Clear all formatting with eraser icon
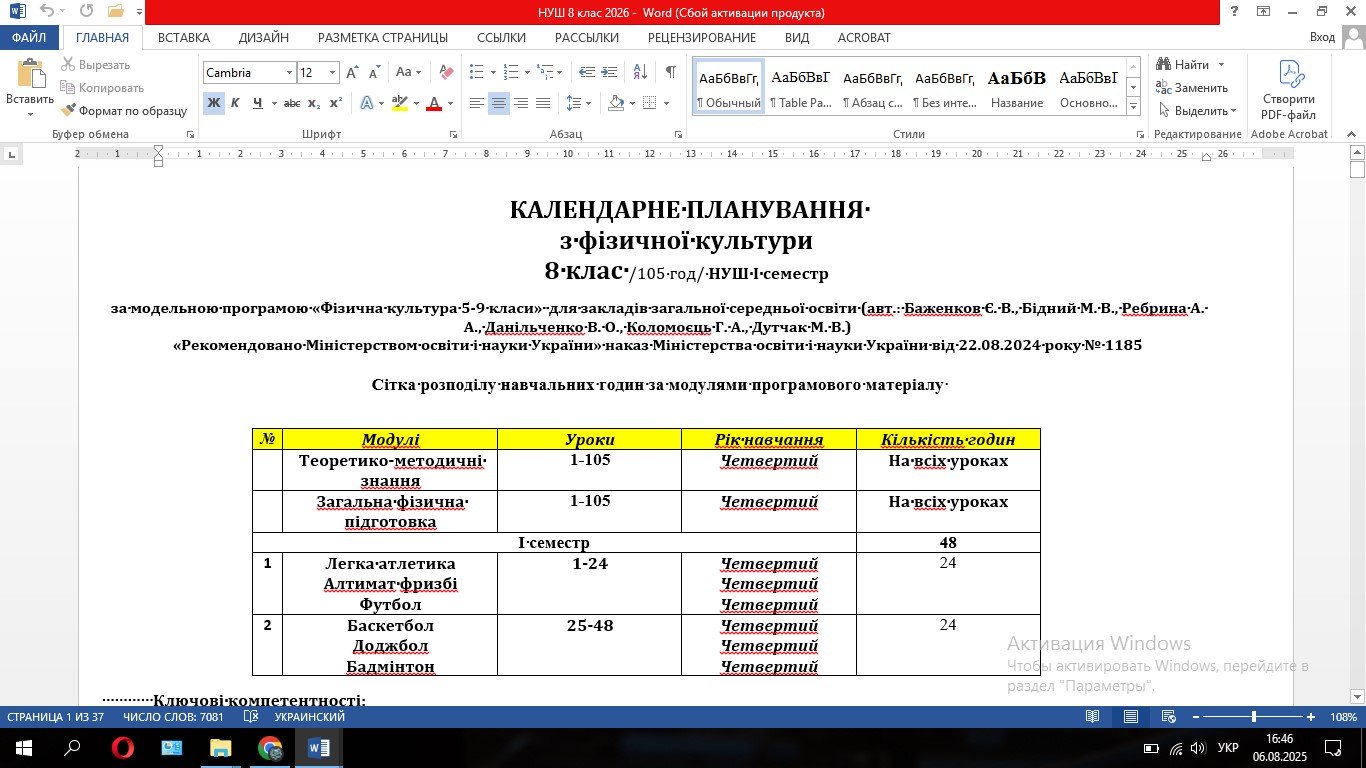The image size is (1366, 768). [x=446, y=72]
